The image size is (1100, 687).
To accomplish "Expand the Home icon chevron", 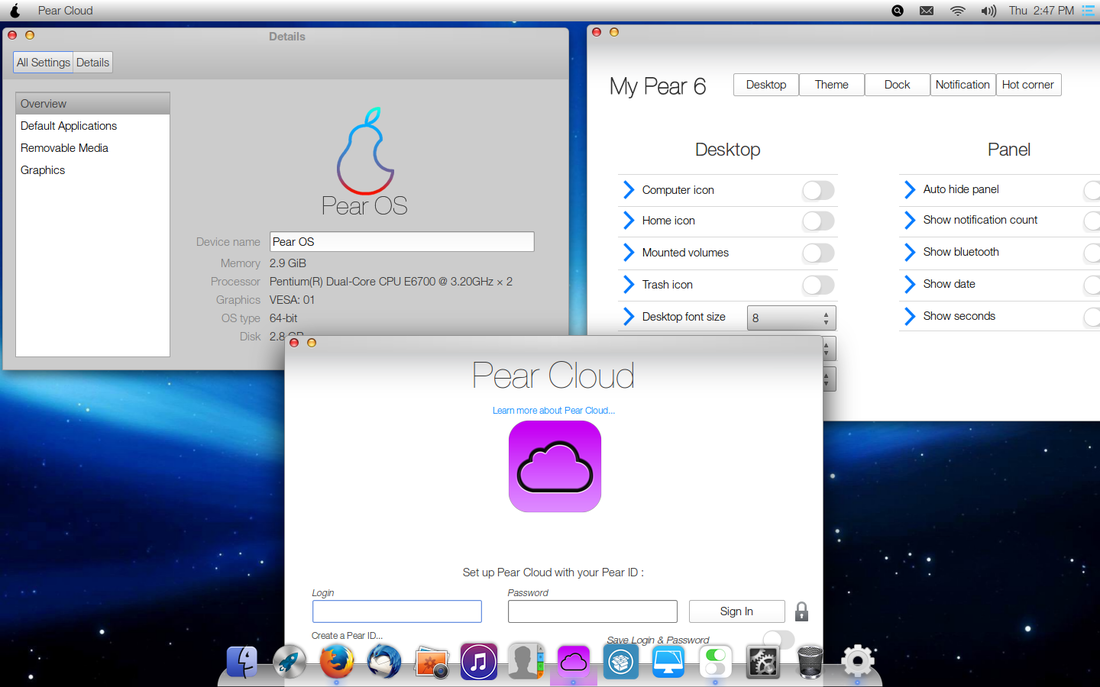I will coord(629,220).
